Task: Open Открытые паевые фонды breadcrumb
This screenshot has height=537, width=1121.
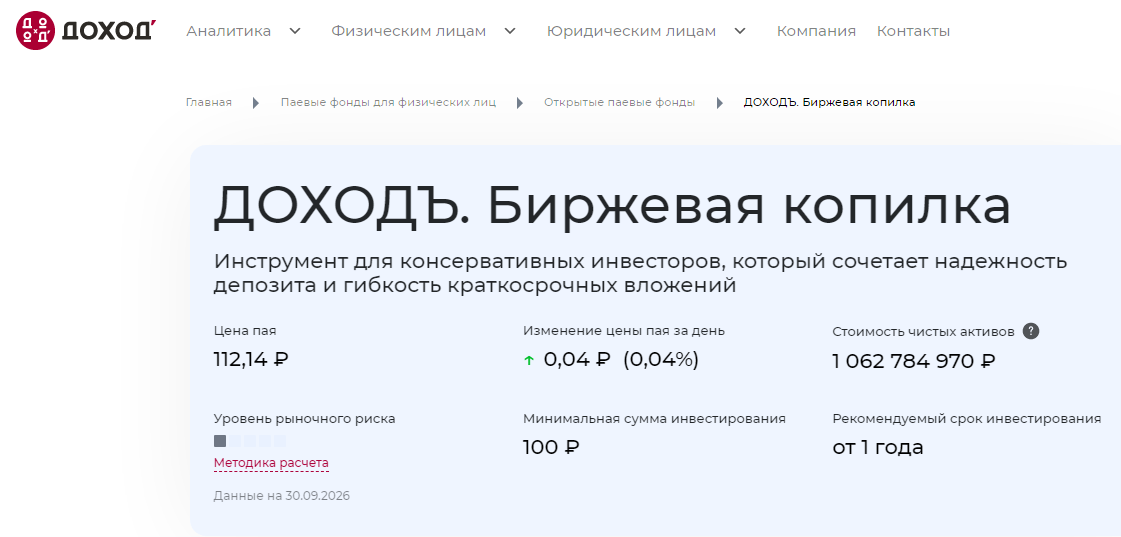Action: pyautogui.click(x=619, y=102)
